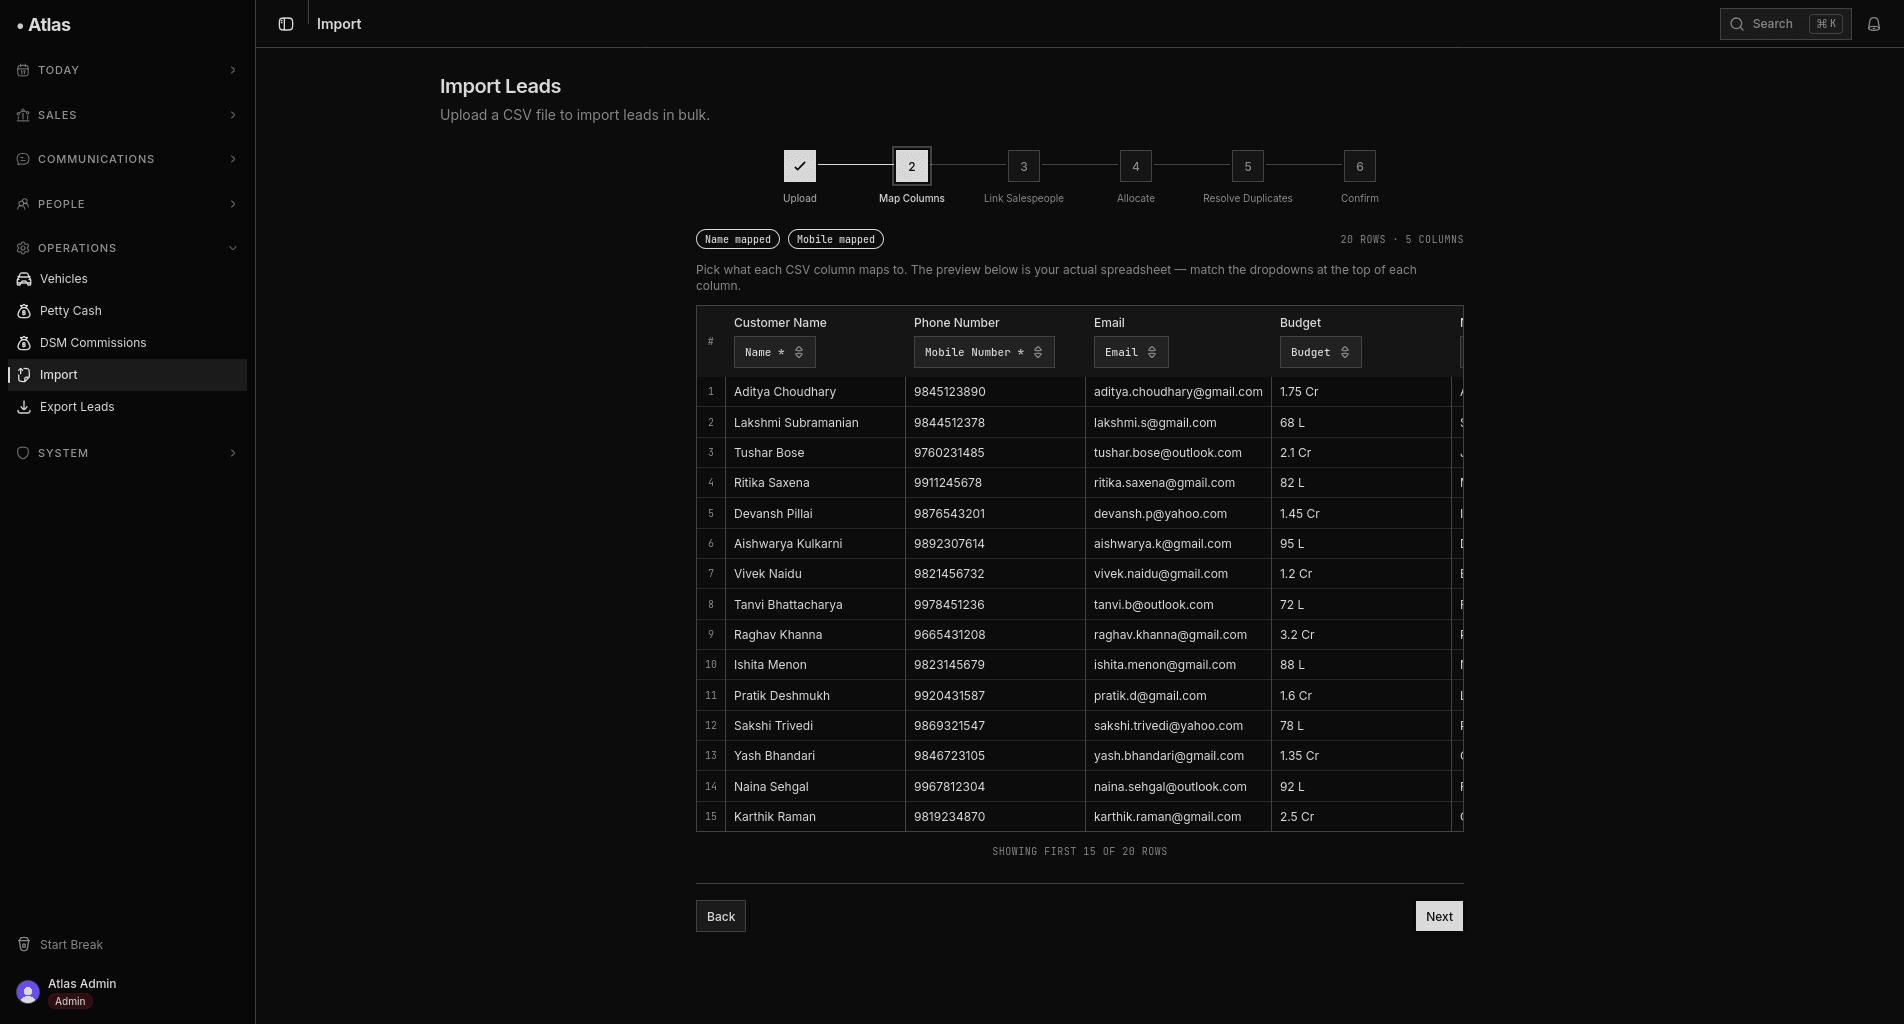Open Petty Cash page
Image resolution: width=1904 pixels, height=1024 pixels.
click(127, 311)
